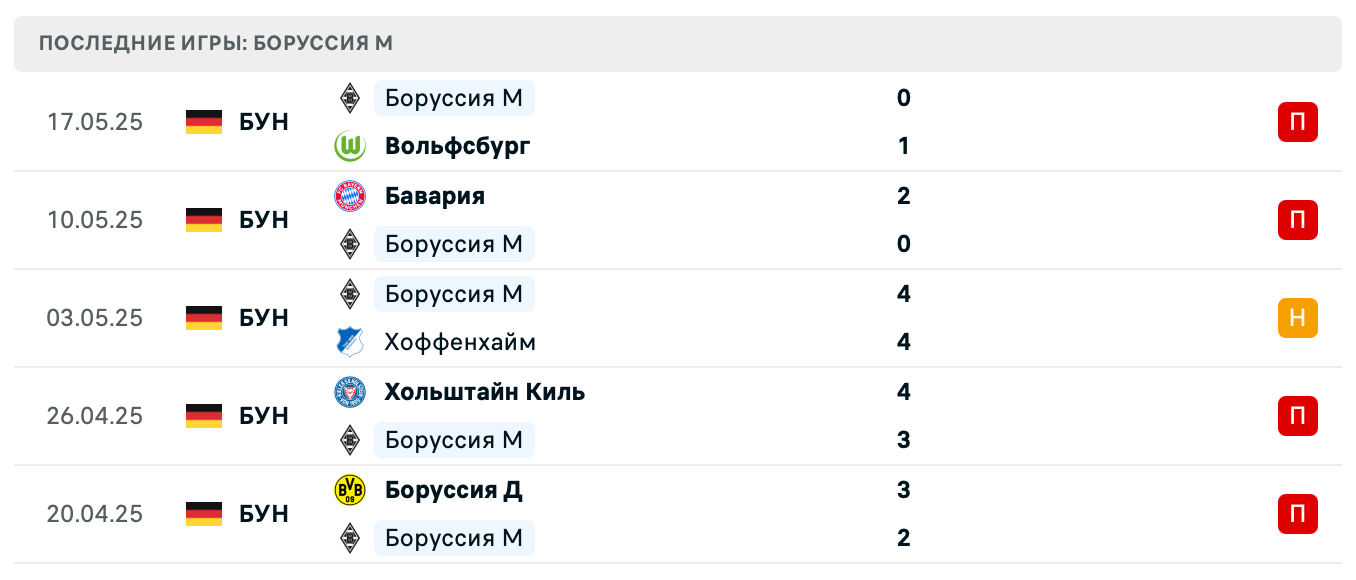Open the Хоффенхайм team link

pos(460,342)
